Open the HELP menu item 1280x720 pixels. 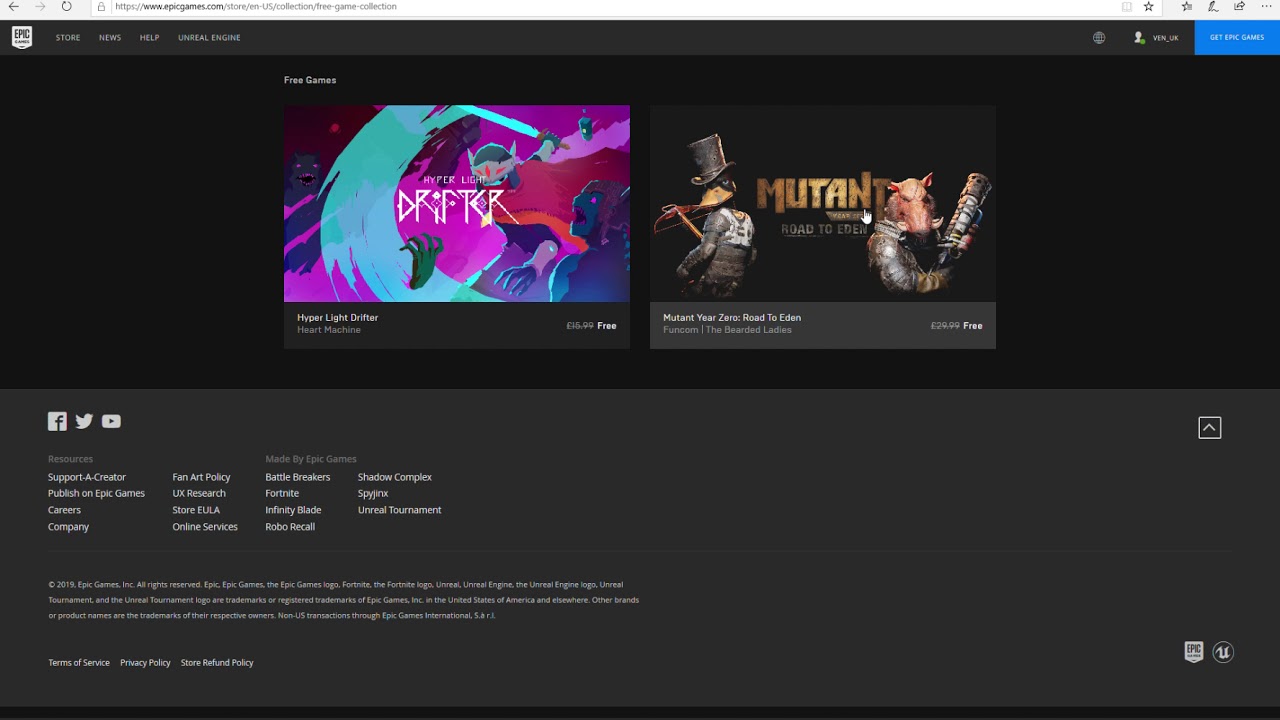tap(149, 37)
